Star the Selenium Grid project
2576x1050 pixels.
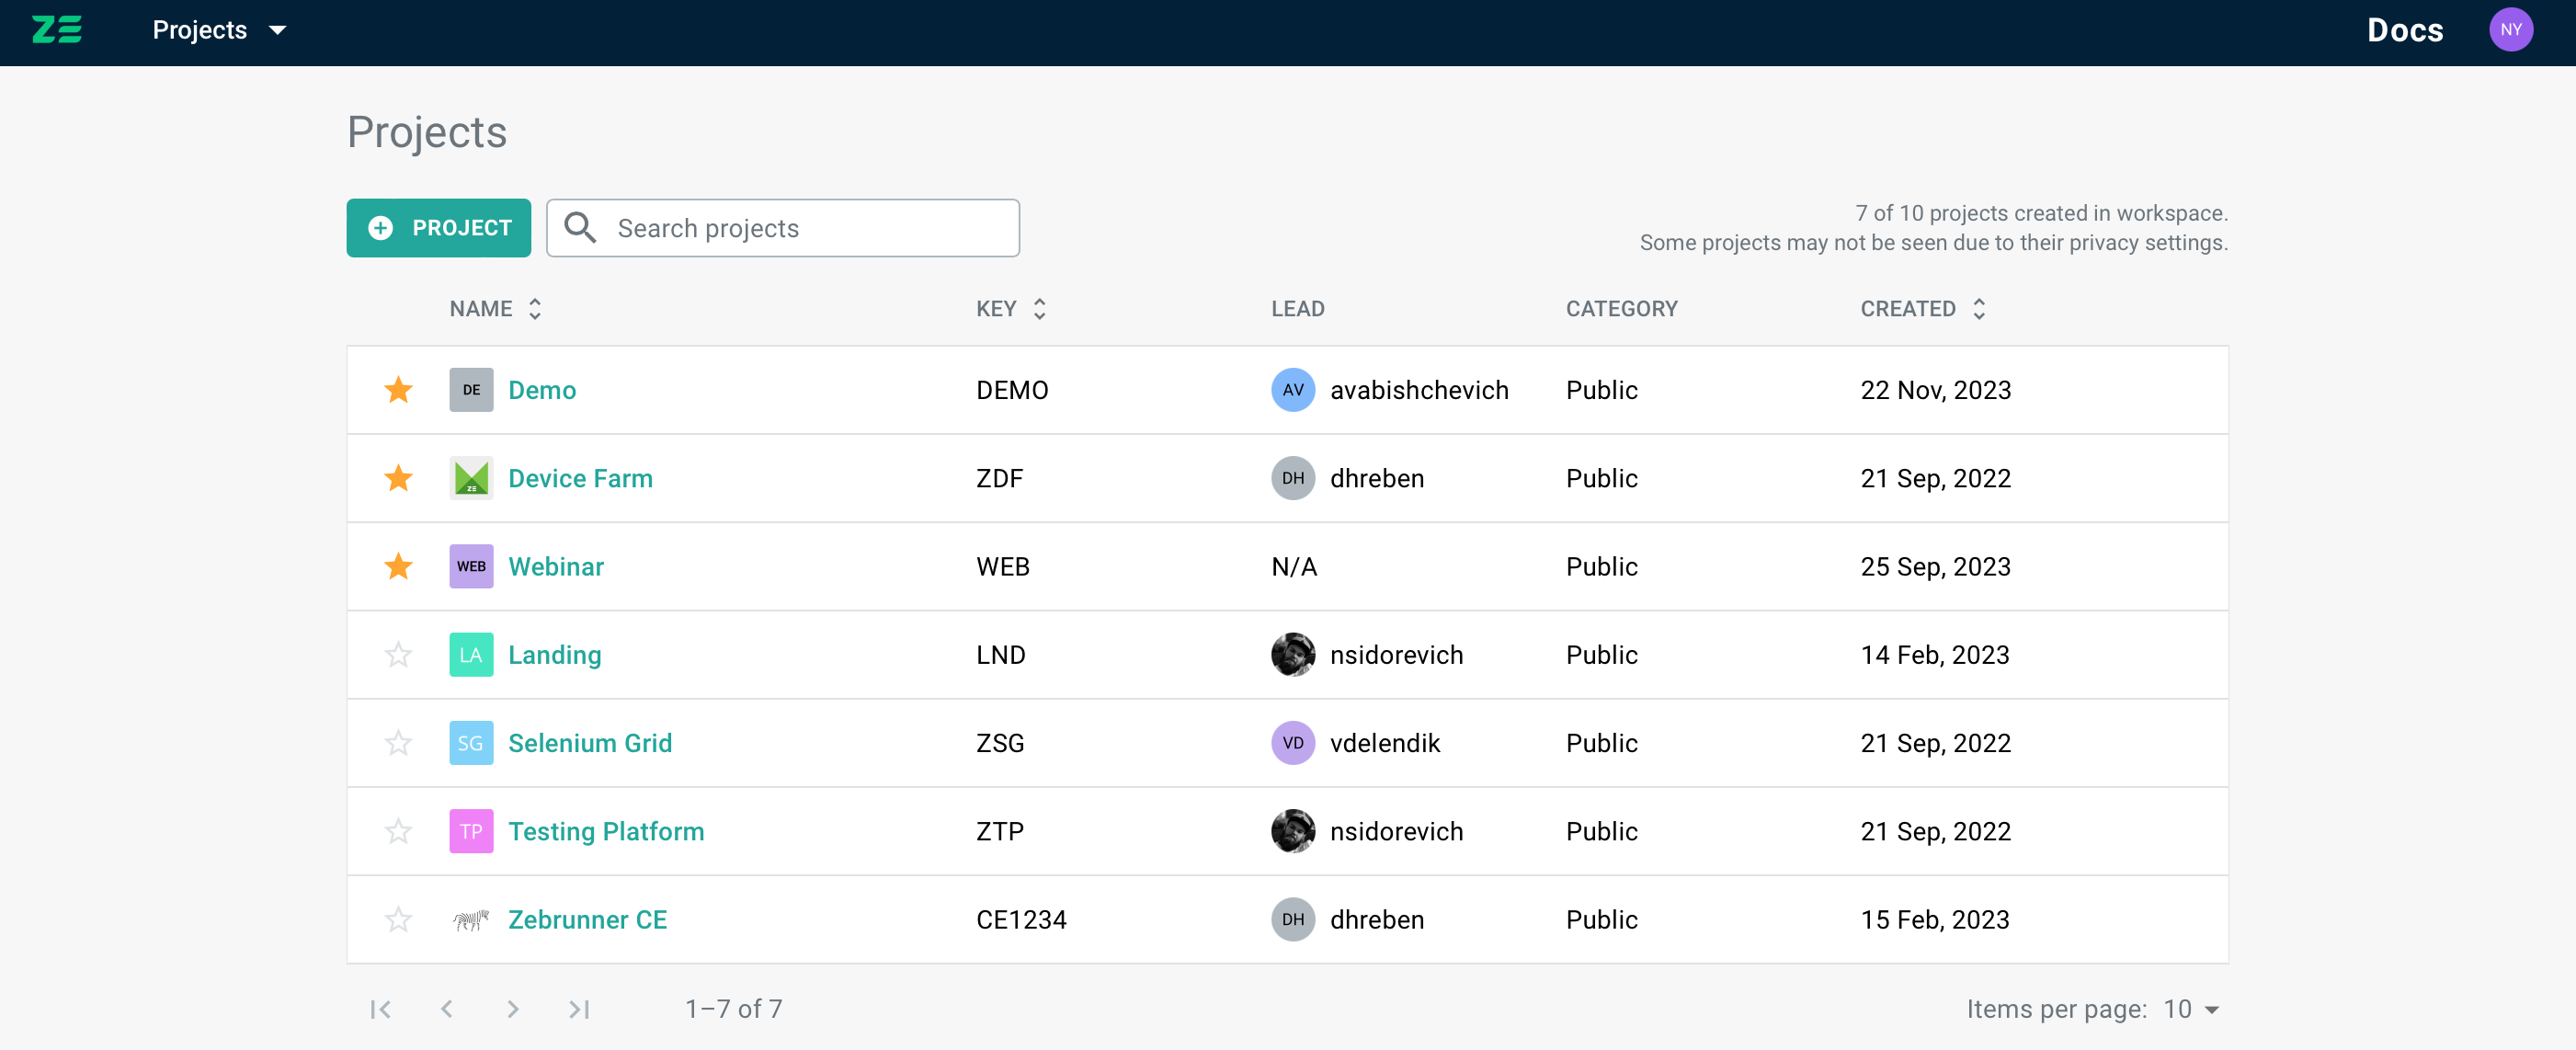398,743
